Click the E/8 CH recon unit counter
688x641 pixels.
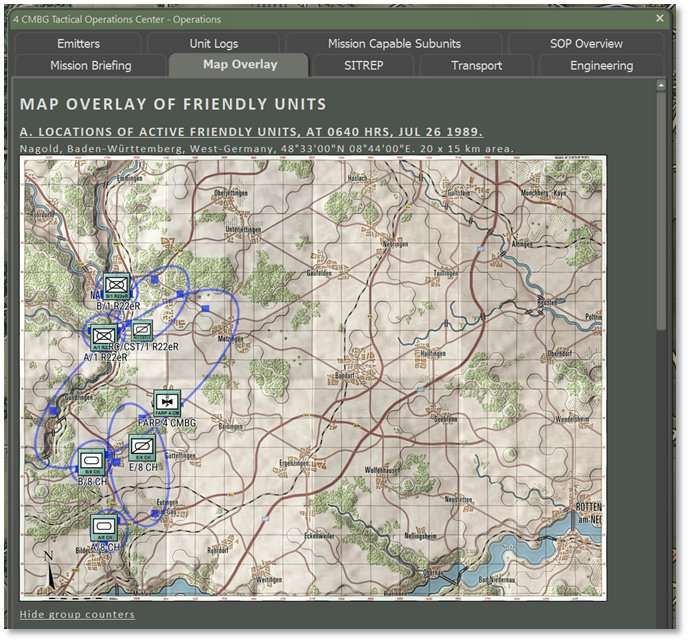141,448
